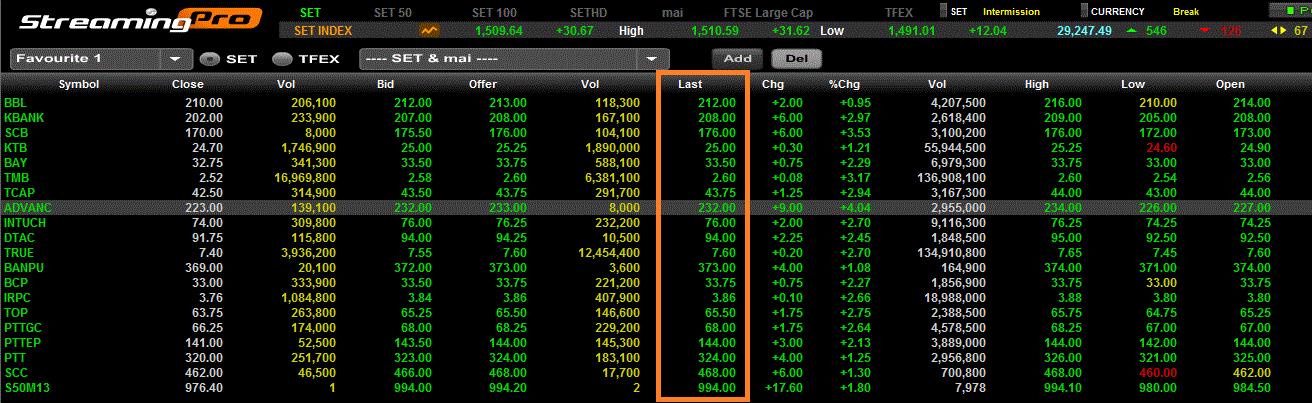Image resolution: width=1312 pixels, height=403 pixels.
Task: Click the Del button
Action: coord(796,59)
